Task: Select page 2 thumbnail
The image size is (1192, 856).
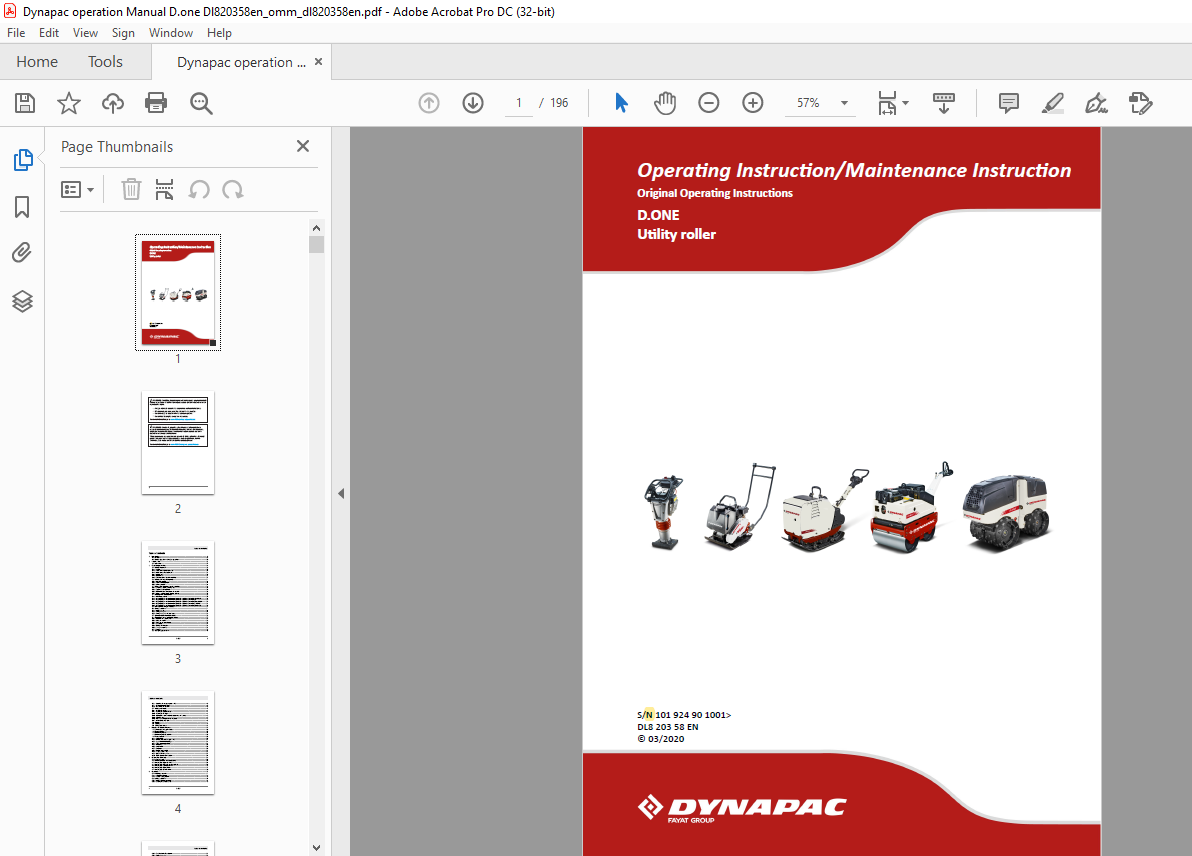Action: [178, 443]
